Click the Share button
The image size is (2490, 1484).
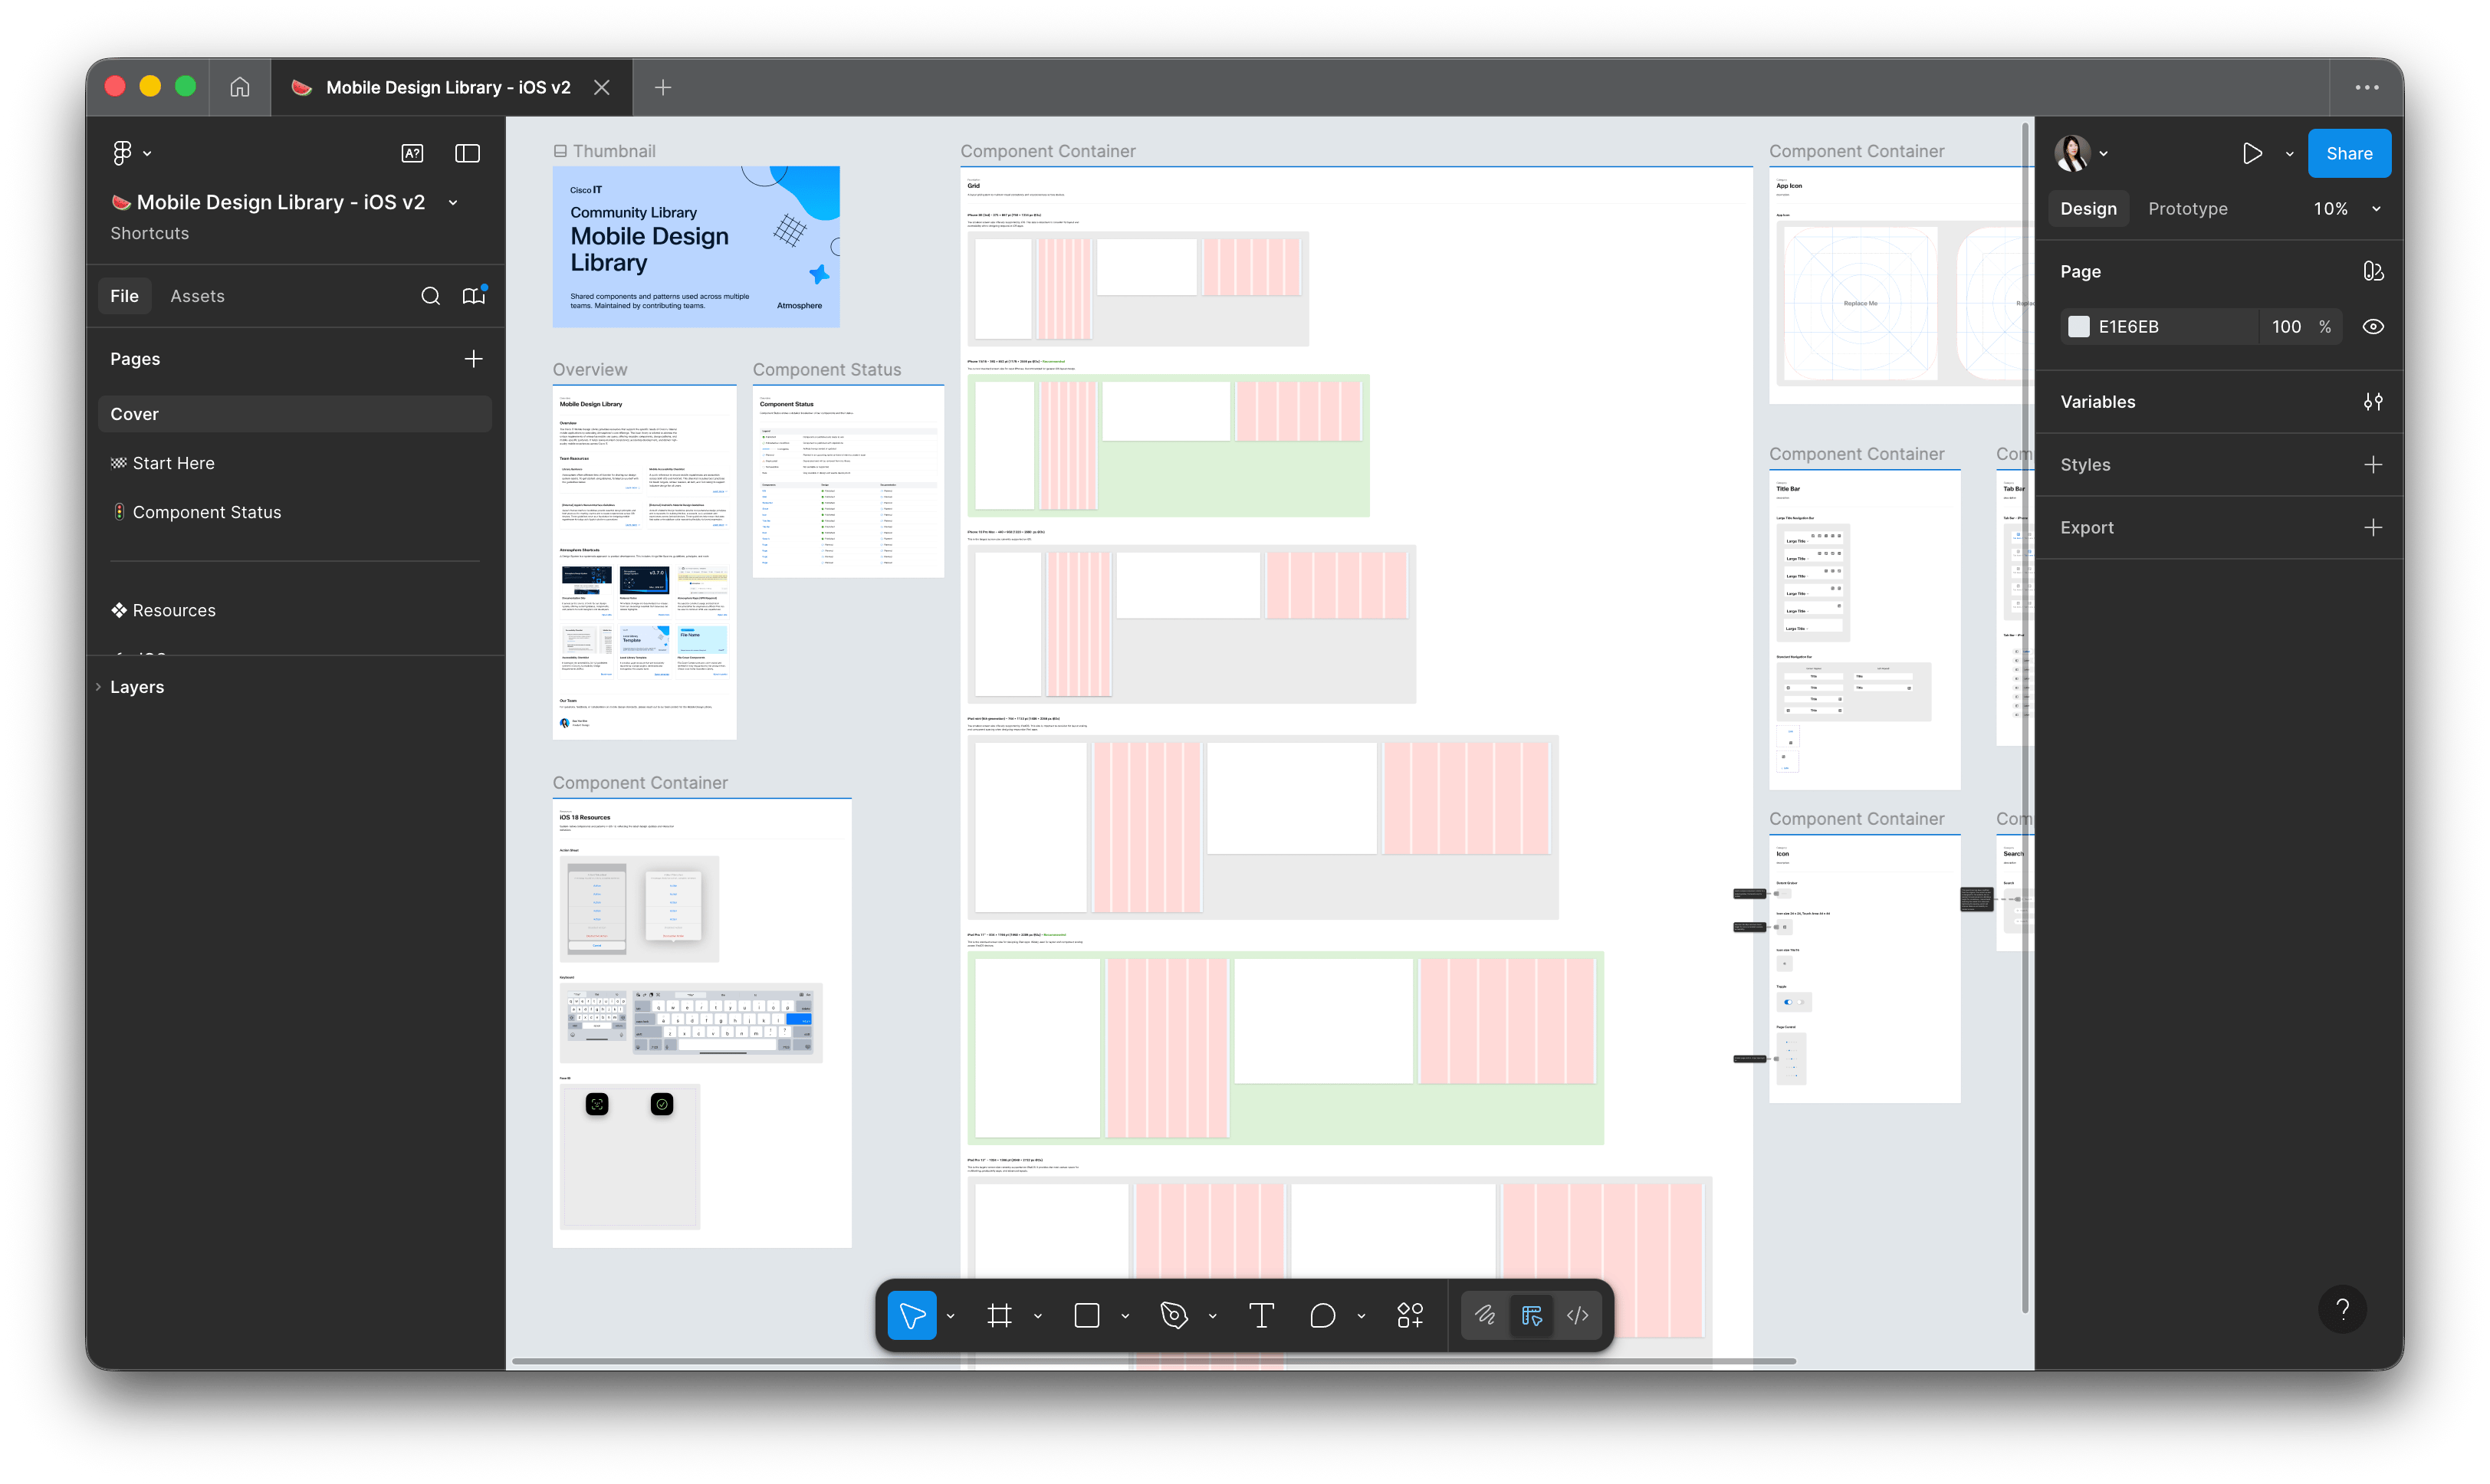2348,153
